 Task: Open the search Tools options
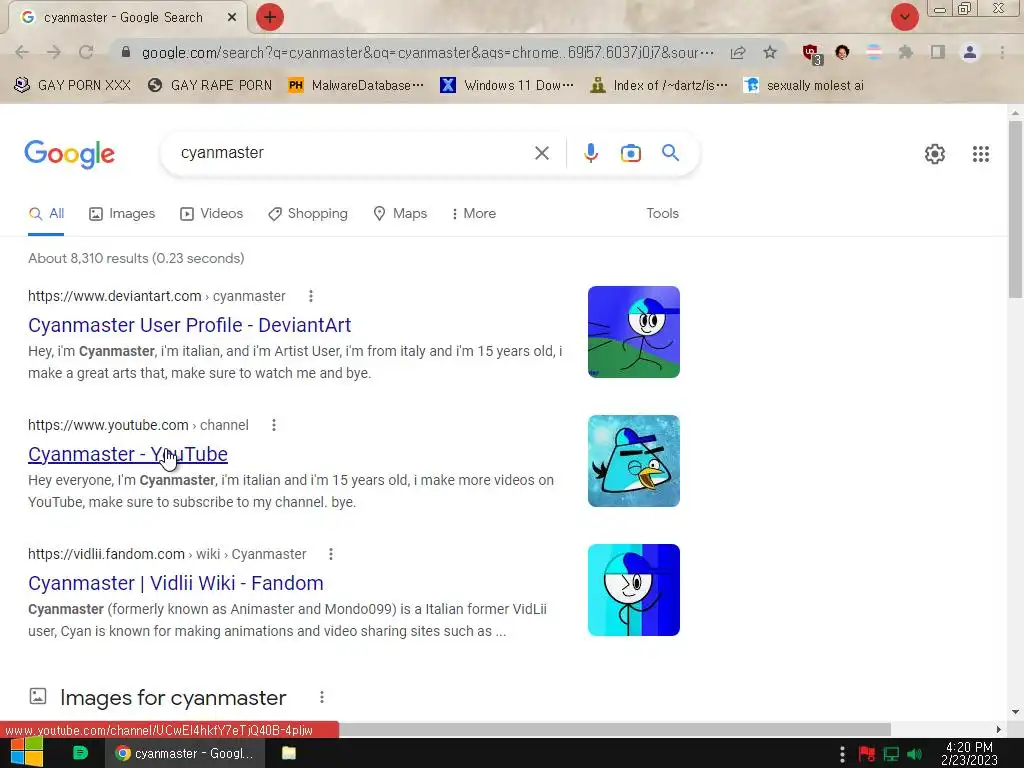click(x=662, y=214)
